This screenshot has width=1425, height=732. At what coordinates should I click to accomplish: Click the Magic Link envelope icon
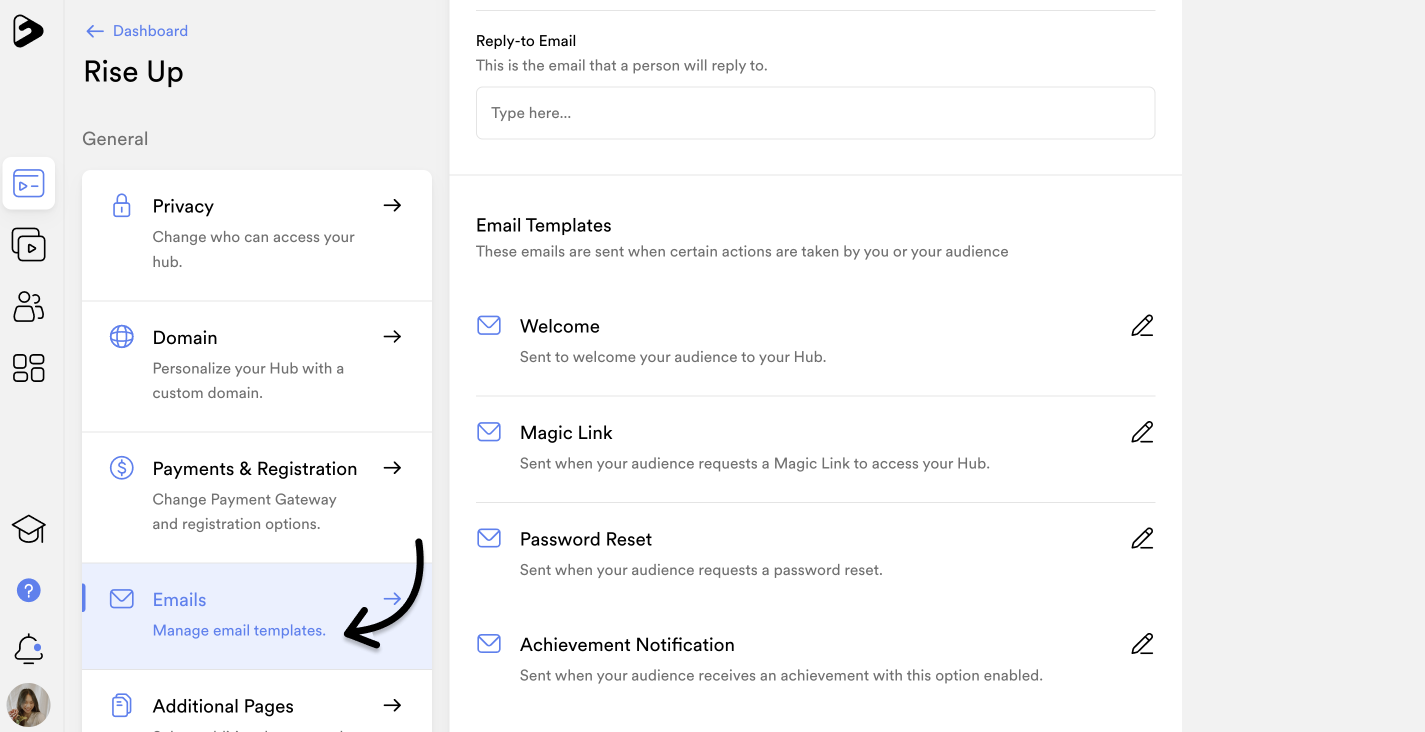(x=489, y=432)
